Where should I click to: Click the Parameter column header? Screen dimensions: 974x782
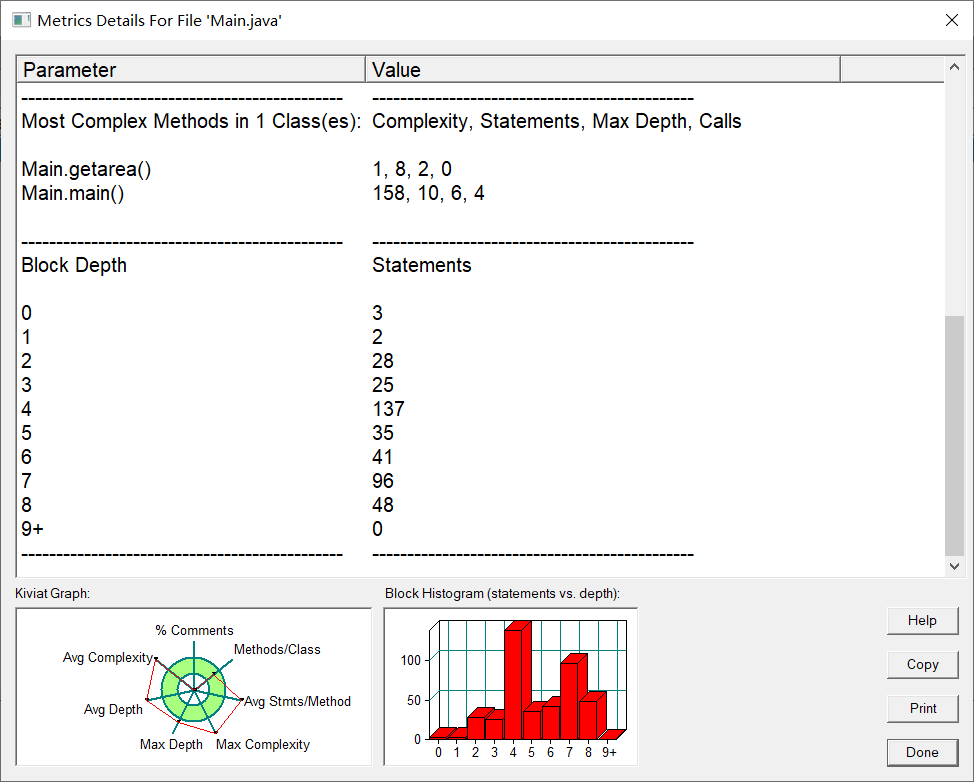[191, 70]
